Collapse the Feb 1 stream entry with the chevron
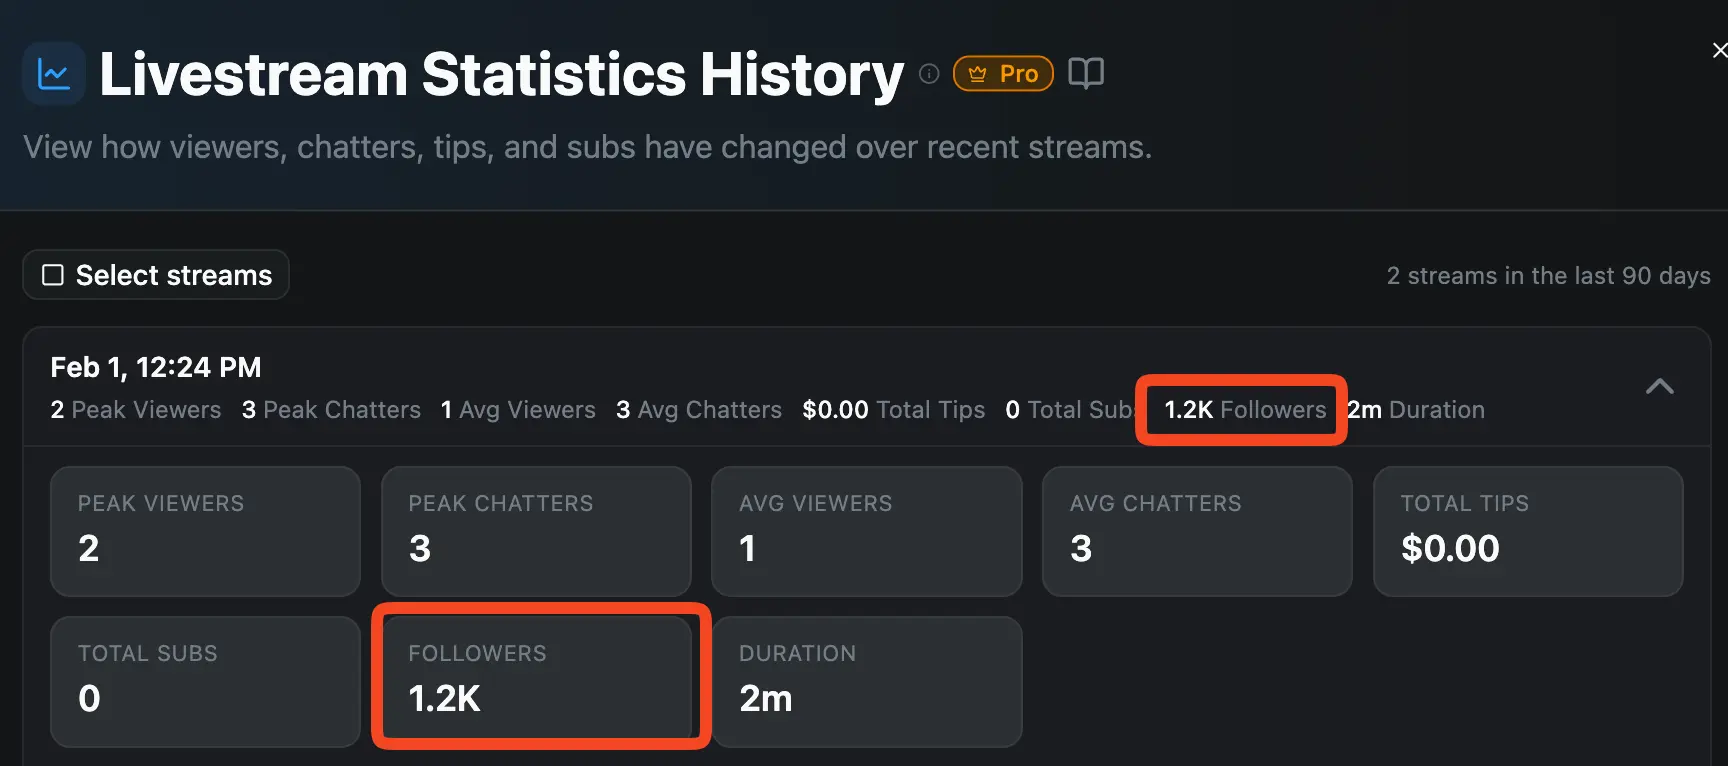1728x766 pixels. coord(1659,387)
